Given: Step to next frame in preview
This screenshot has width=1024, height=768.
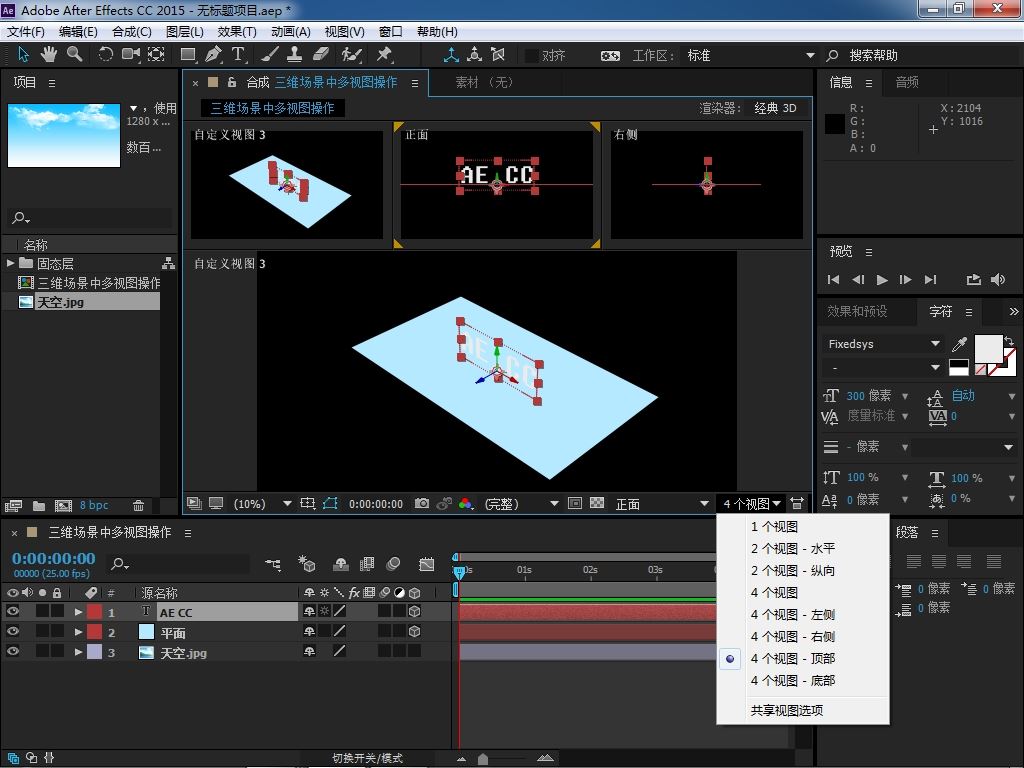Looking at the screenshot, I should point(905,280).
